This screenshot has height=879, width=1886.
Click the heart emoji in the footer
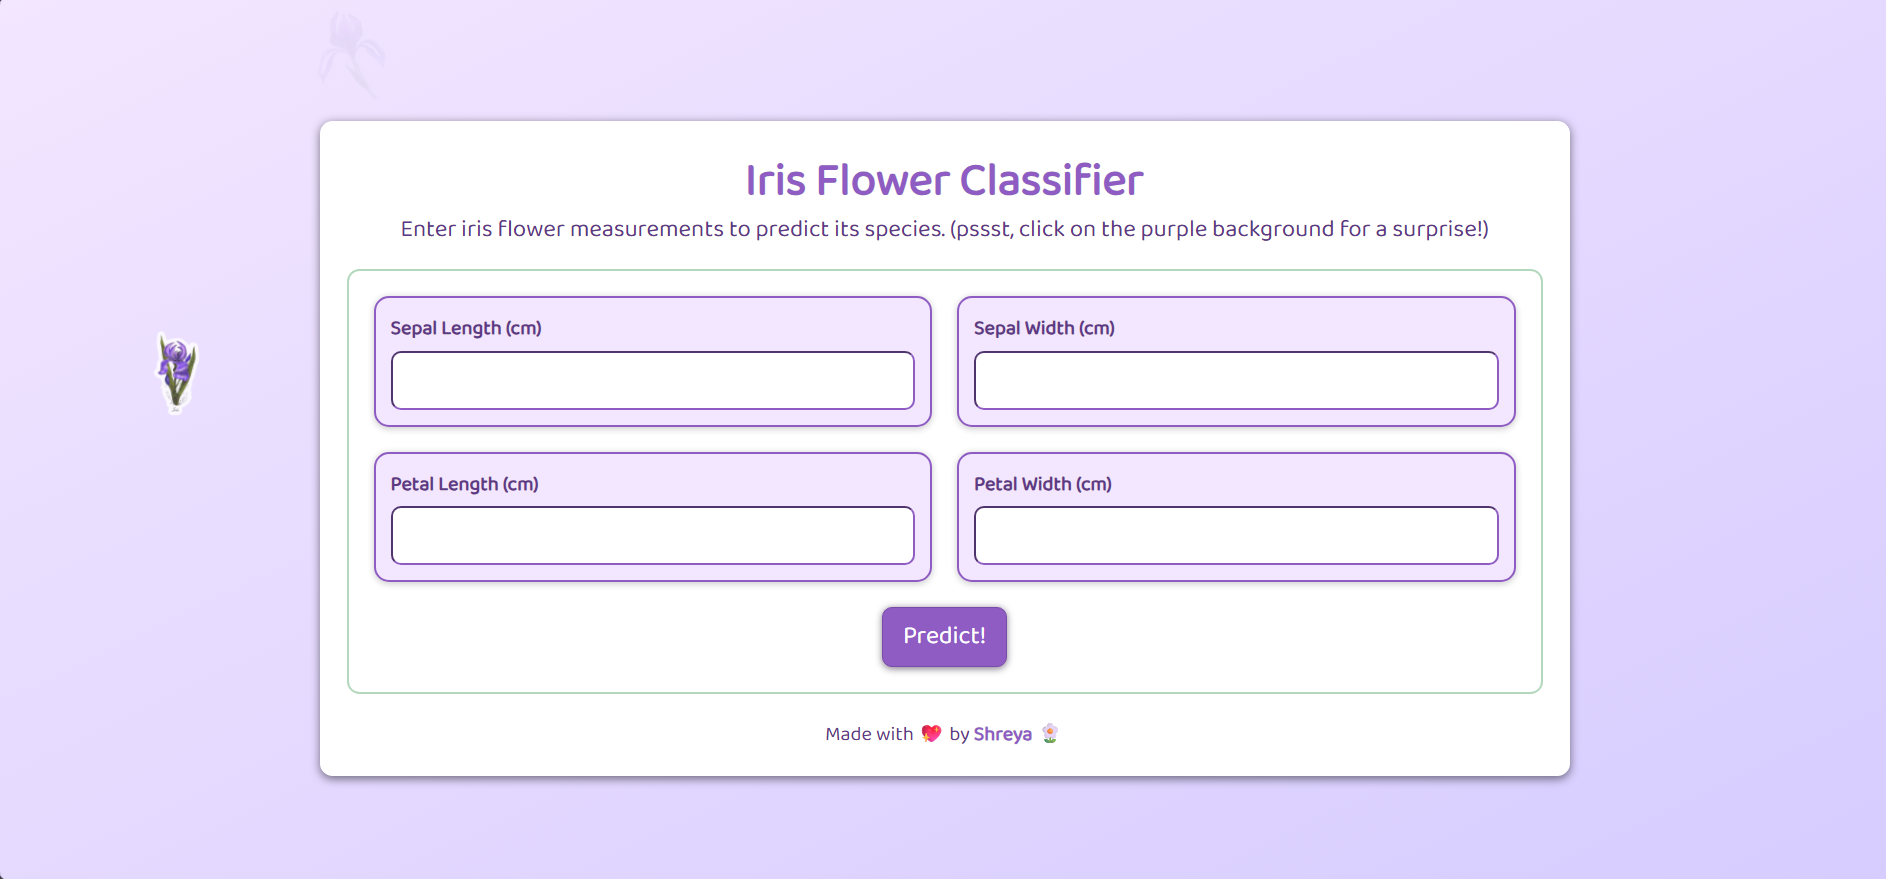931,734
